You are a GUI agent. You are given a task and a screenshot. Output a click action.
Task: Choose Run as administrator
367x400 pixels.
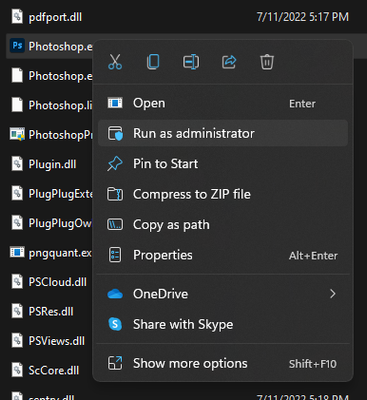(223, 133)
